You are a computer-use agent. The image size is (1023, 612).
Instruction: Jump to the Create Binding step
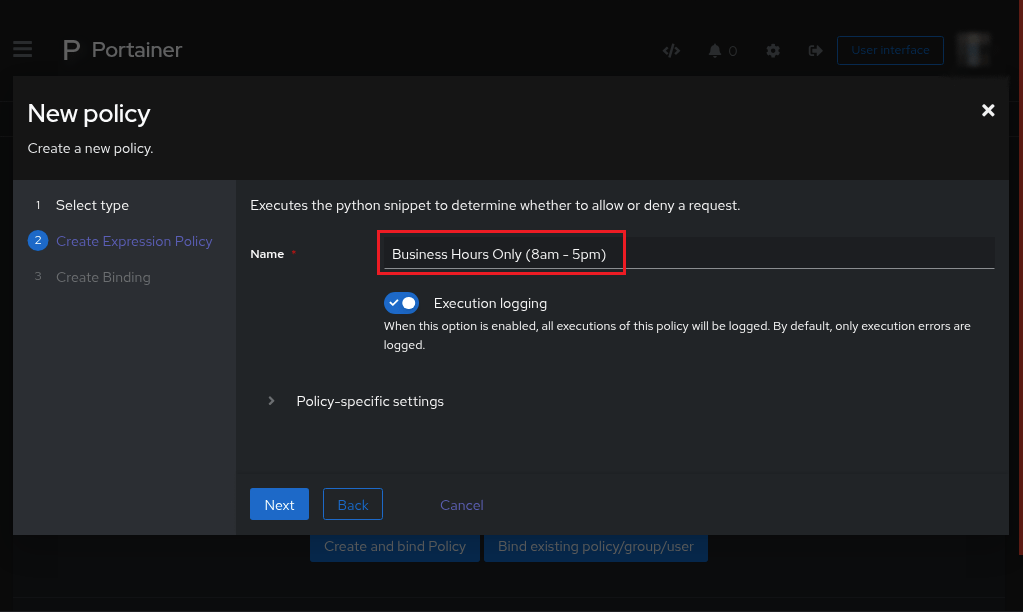pyautogui.click(x=103, y=277)
